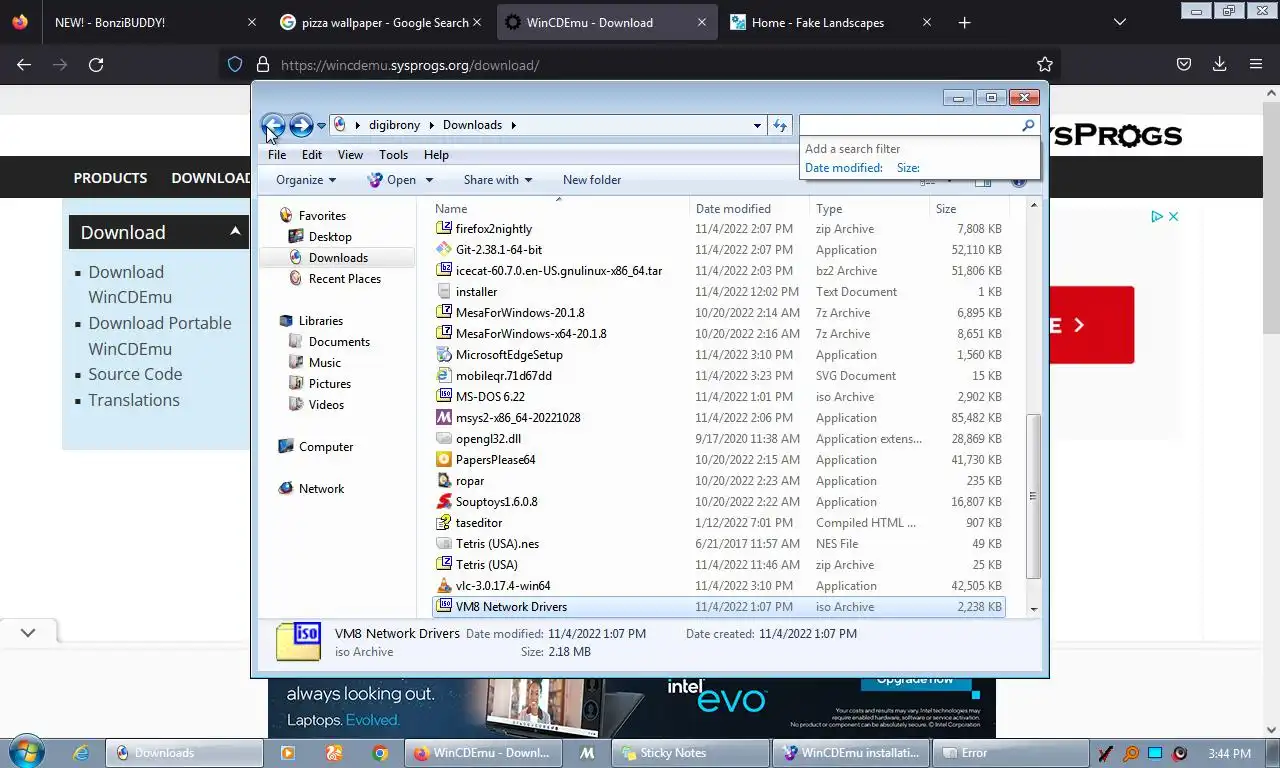Add the Date modified search filter
Image resolution: width=1280 pixels, height=768 pixels.
coord(844,168)
